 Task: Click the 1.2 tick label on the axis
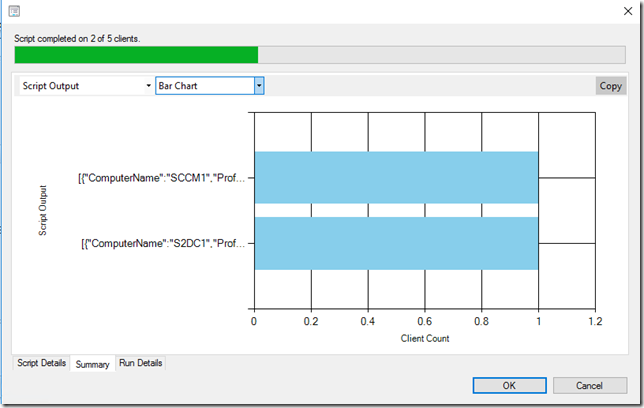tap(595, 321)
